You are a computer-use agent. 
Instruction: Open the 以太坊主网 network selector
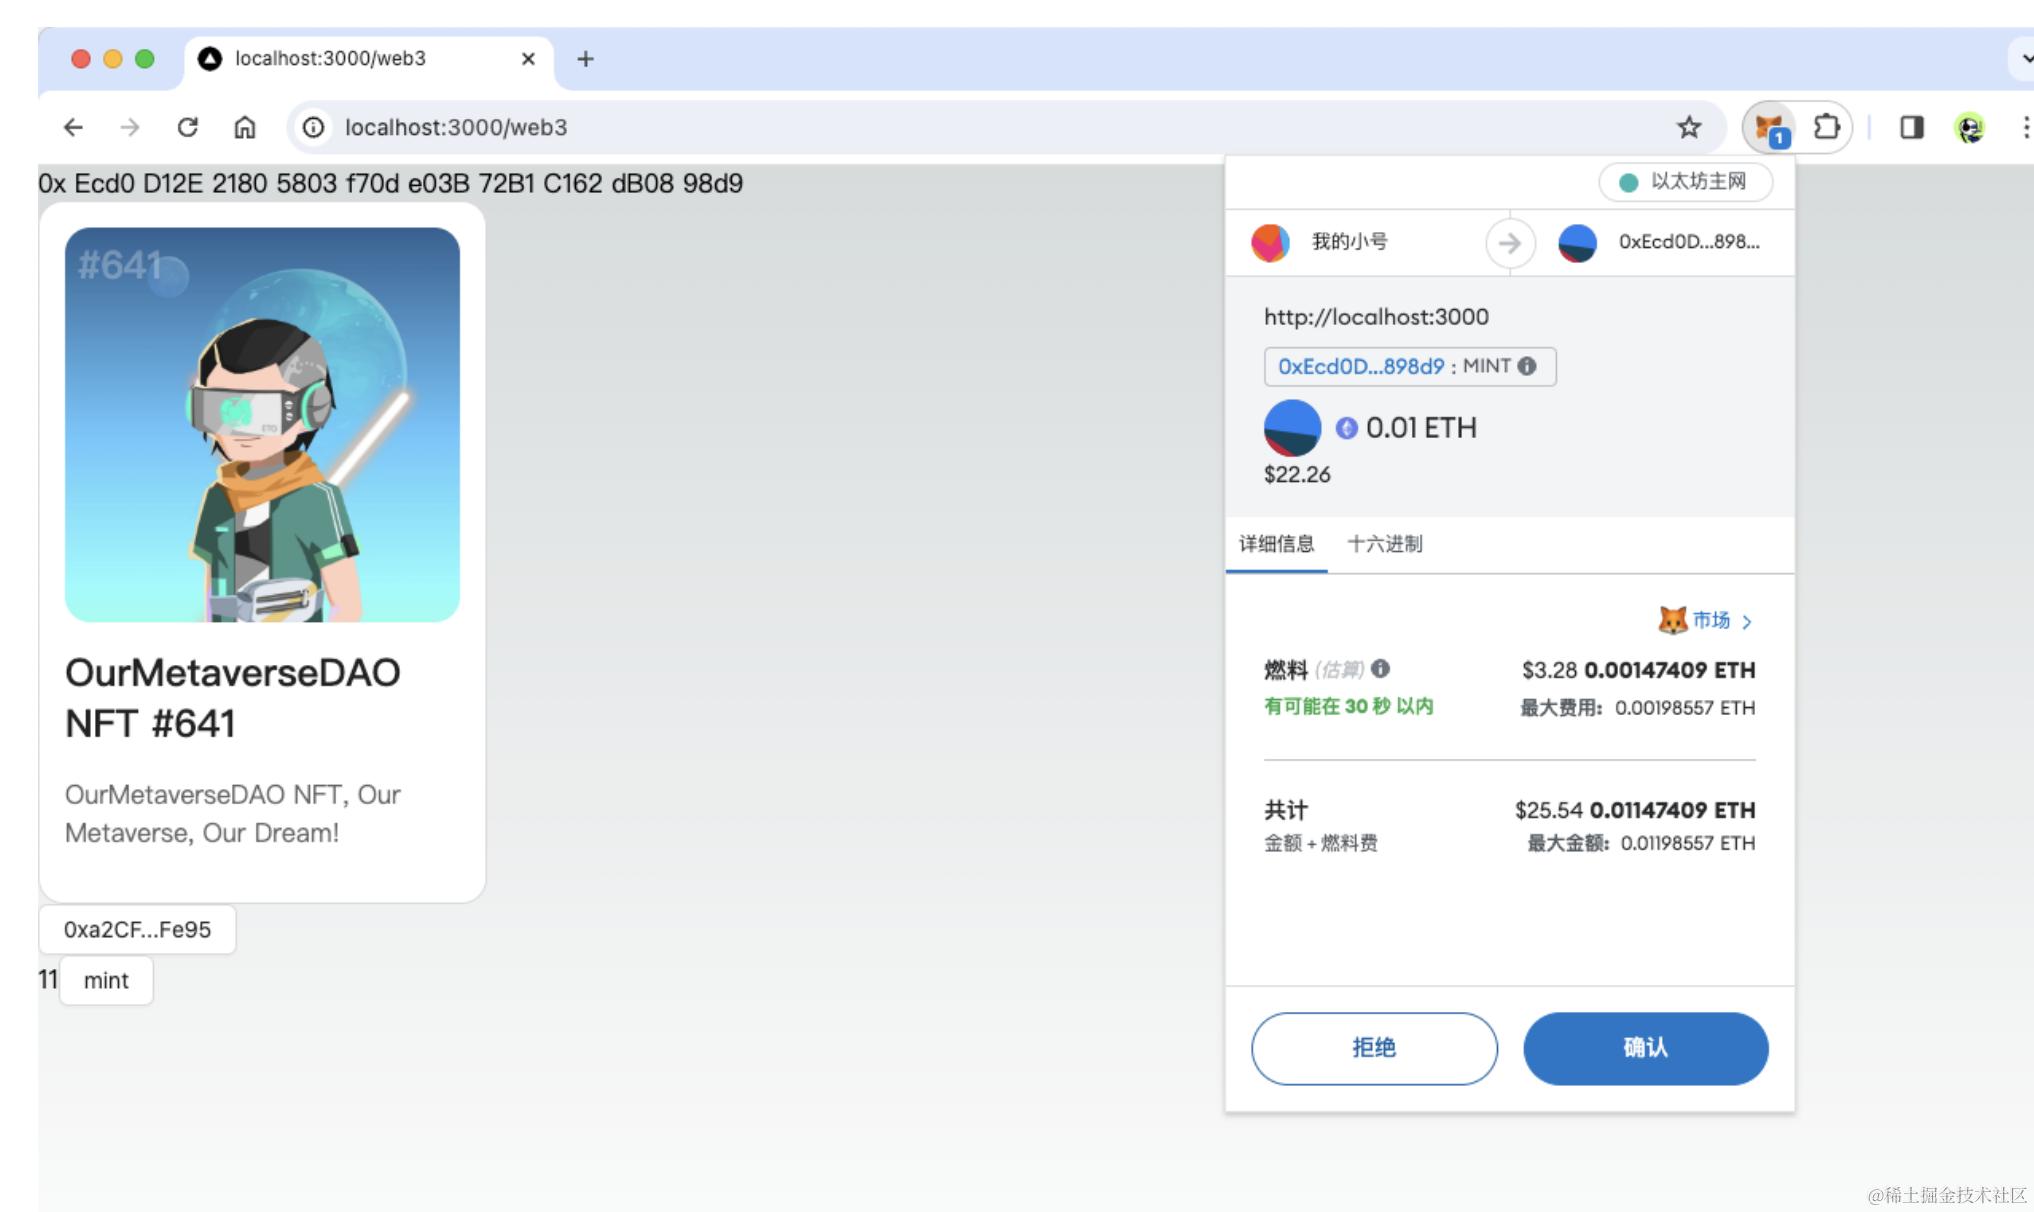click(x=1685, y=182)
